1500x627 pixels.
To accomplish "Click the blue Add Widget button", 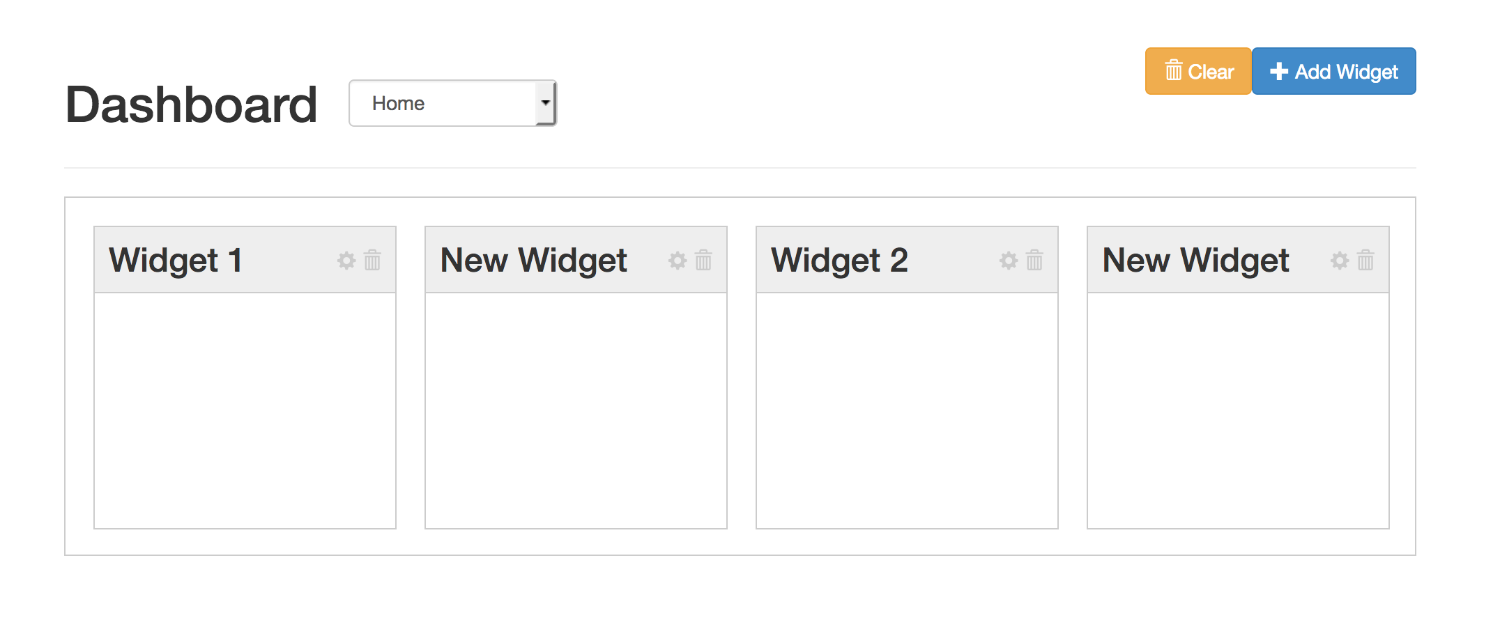I will coord(1333,72).
